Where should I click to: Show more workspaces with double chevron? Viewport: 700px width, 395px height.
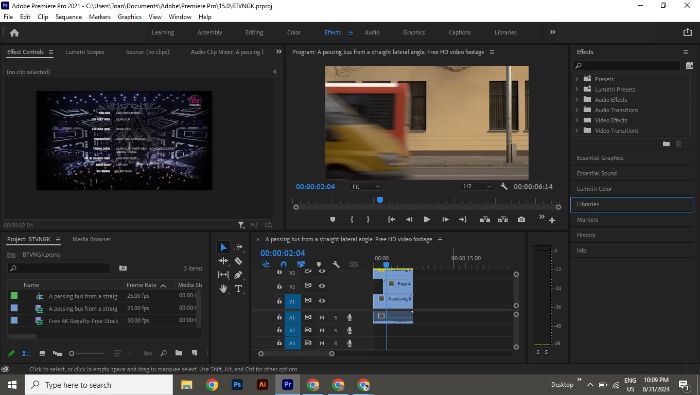tap(553, 32)
